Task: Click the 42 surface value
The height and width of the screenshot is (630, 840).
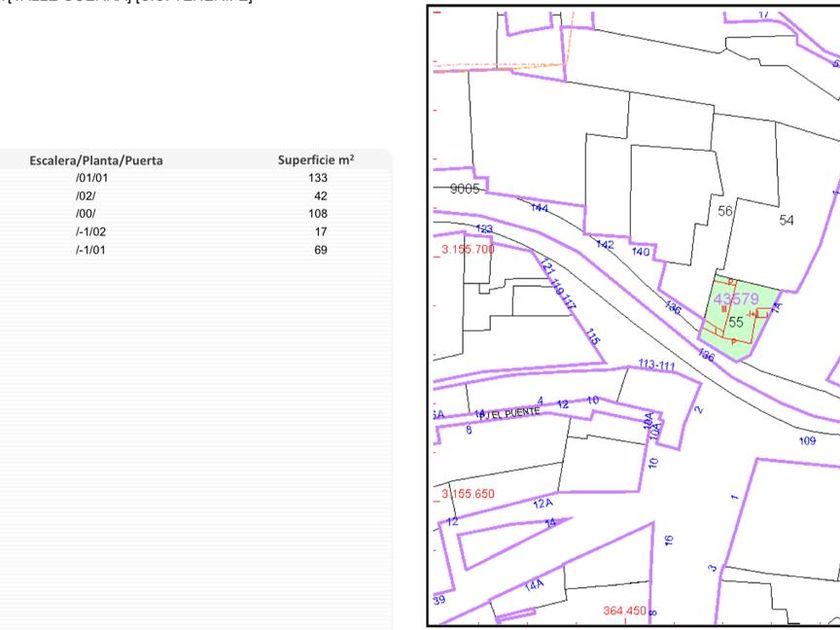Action: 321,196
